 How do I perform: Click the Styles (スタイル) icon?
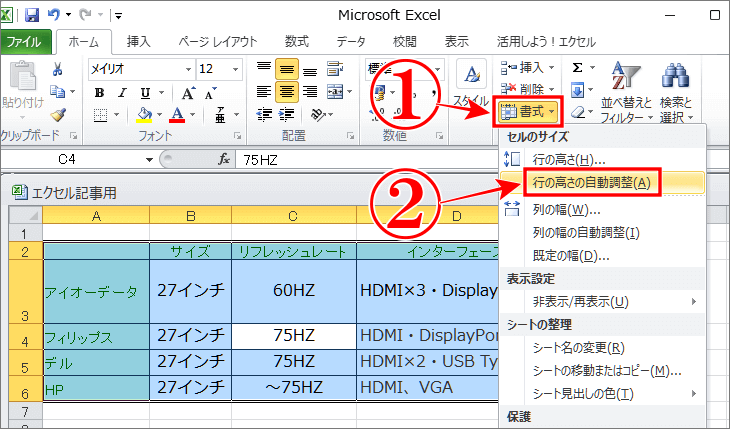click(471, 75)
